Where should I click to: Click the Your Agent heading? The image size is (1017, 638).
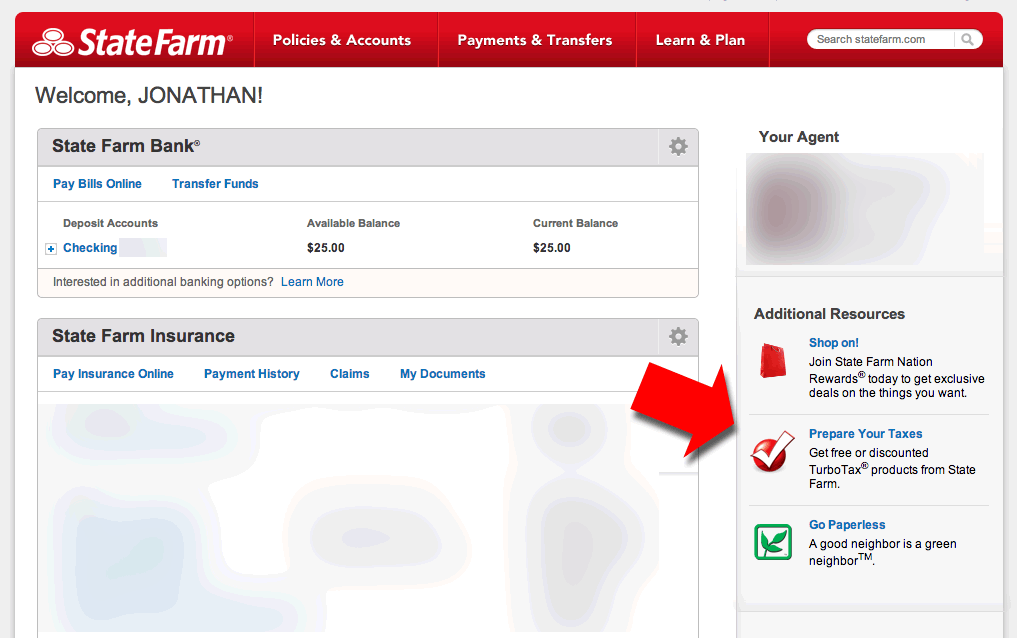pos(799,137)
